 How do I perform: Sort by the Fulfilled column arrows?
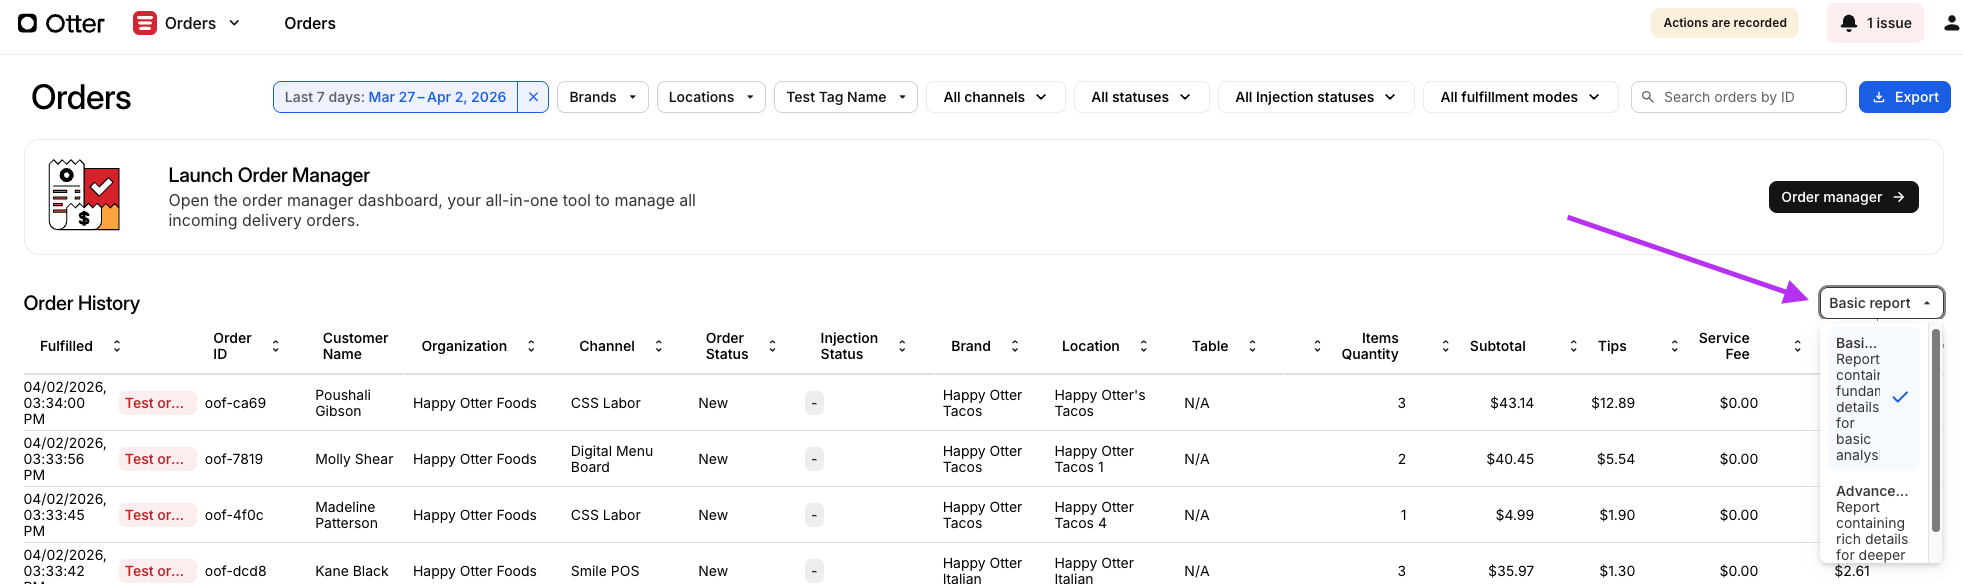point(117,346)
